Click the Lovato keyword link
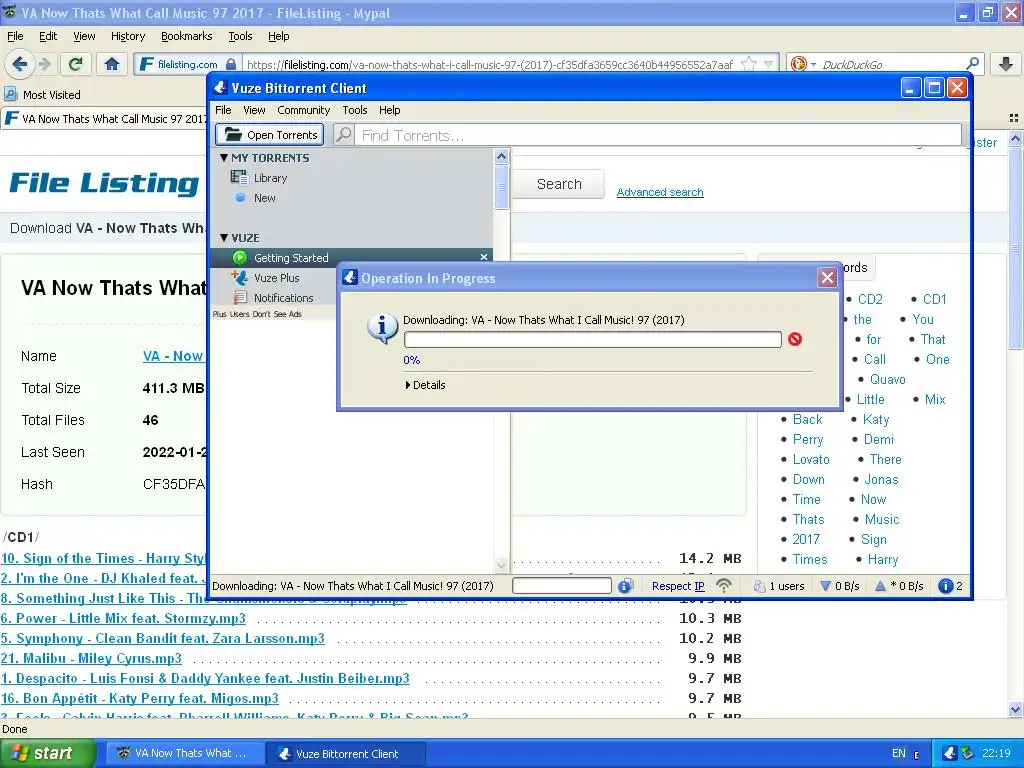 pyautogui.click(x=811, y=459)
